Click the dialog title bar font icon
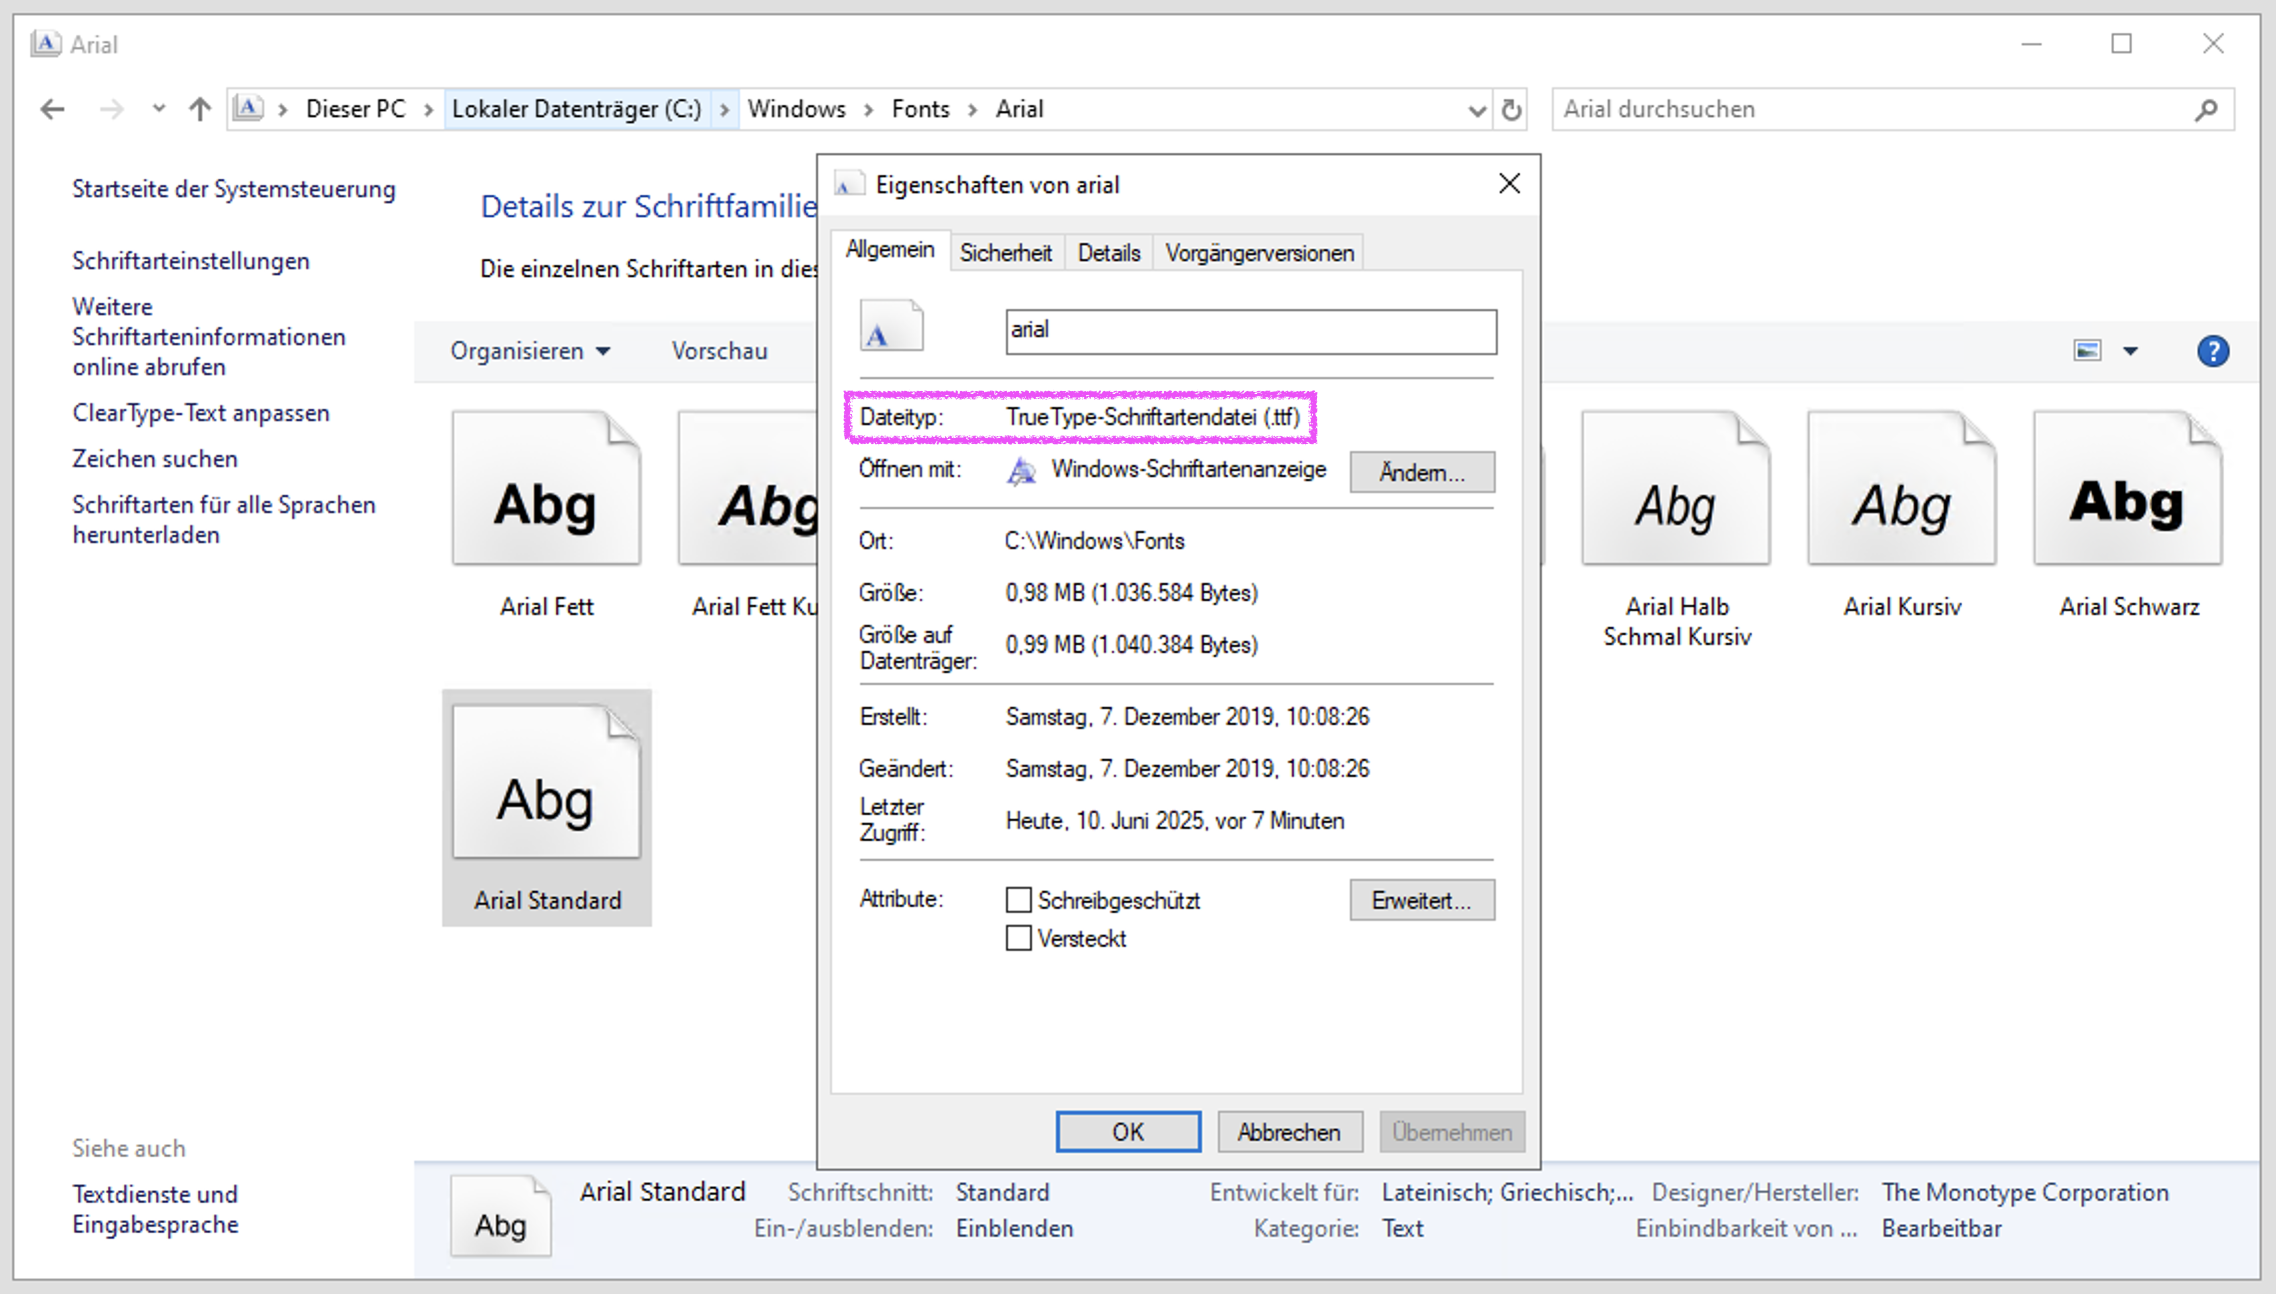Image resolution: width=2276 pixels, height=1294 pixels. (x=849, y=185)
